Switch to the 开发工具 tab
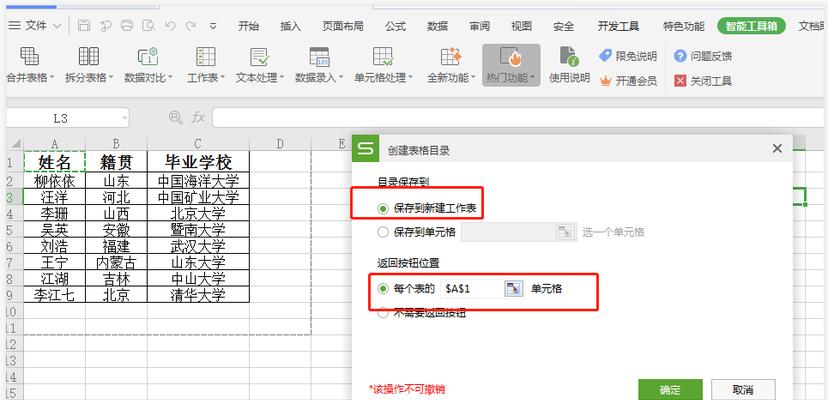This screenshot has height=400, width=828. pyautogui.click(x=618, y=26)
